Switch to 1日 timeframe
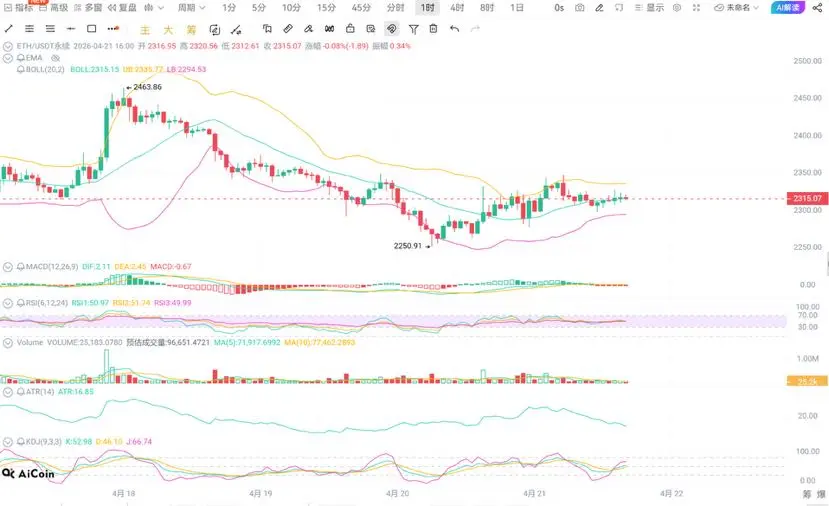Image resolution: width=829 pixels, height=506 pixels. (517, 7)
